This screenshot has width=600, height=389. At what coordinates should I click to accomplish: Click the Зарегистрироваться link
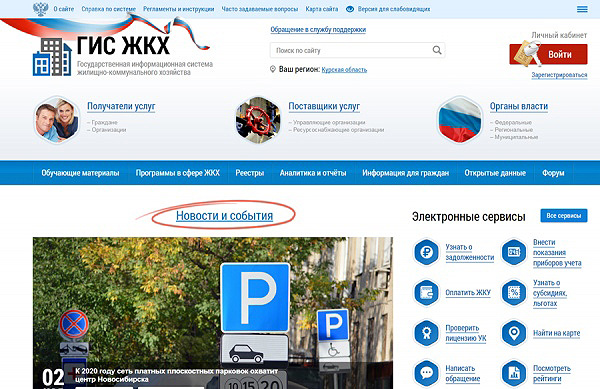(x=559, y=75)
